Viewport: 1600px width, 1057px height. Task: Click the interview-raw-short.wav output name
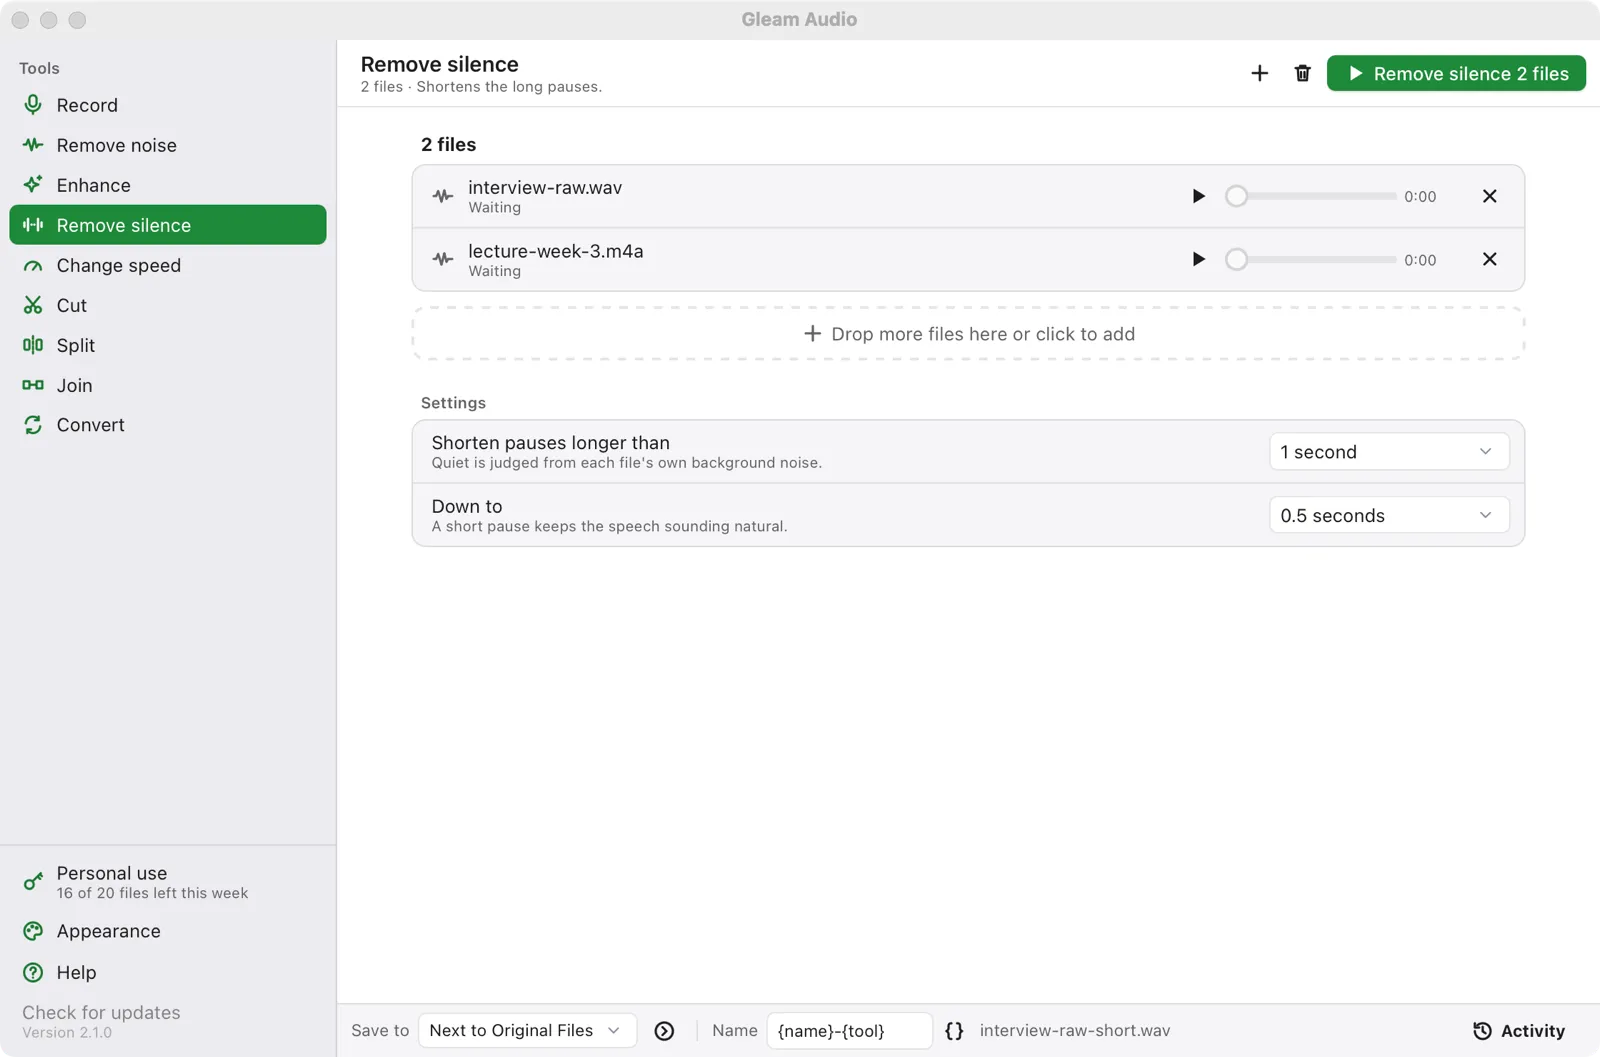pos(1075,1031)
